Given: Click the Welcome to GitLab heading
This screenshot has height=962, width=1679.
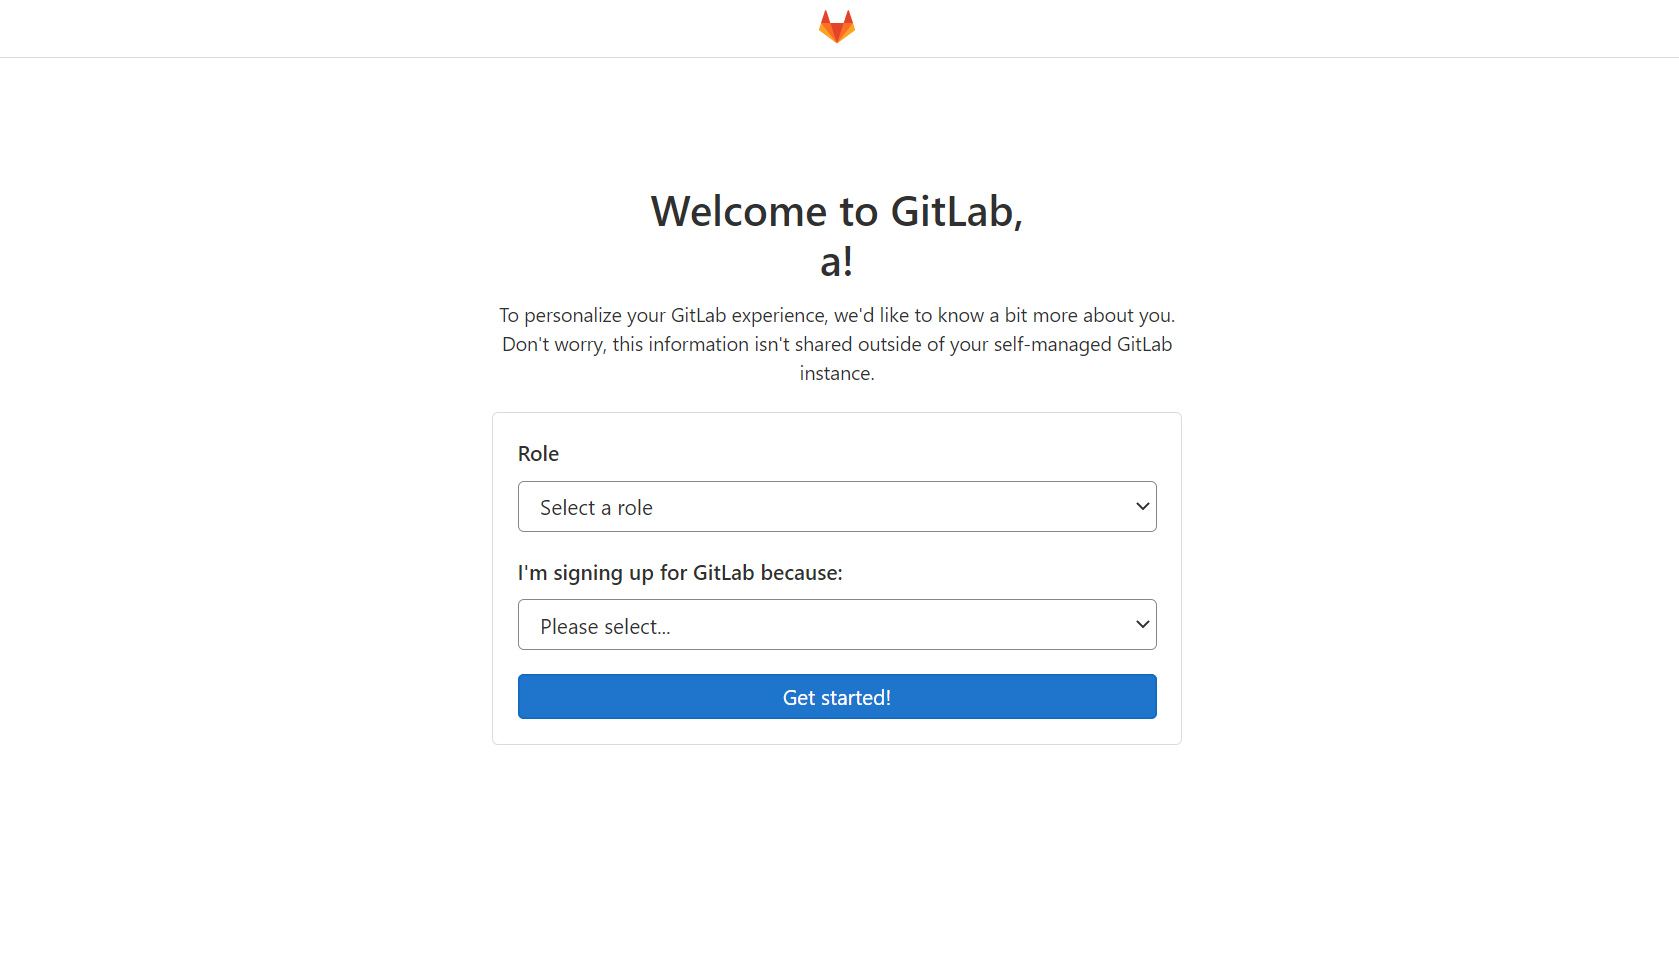Looking at the screenshot, I should 837,236.
